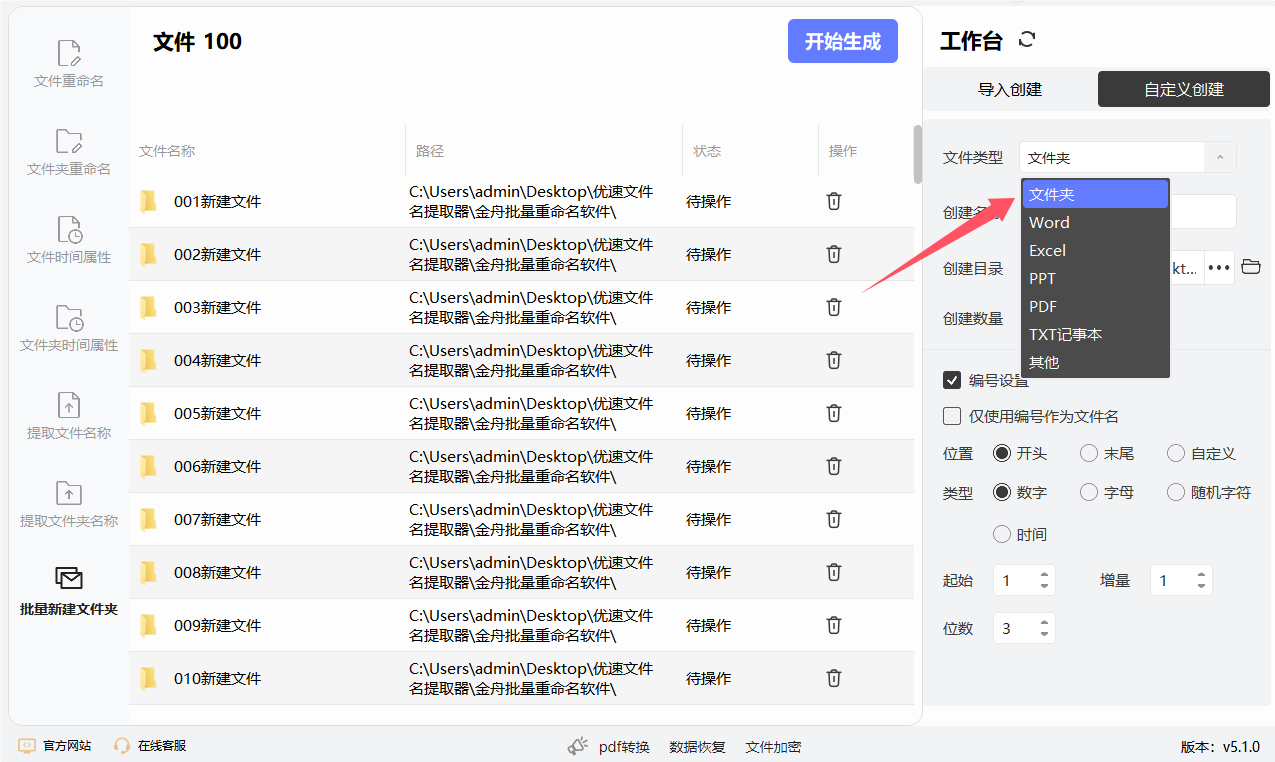Viewport: 1275px width, 762px height.
Task: Delete the 009新建文件 row
Action: (834, 625)
